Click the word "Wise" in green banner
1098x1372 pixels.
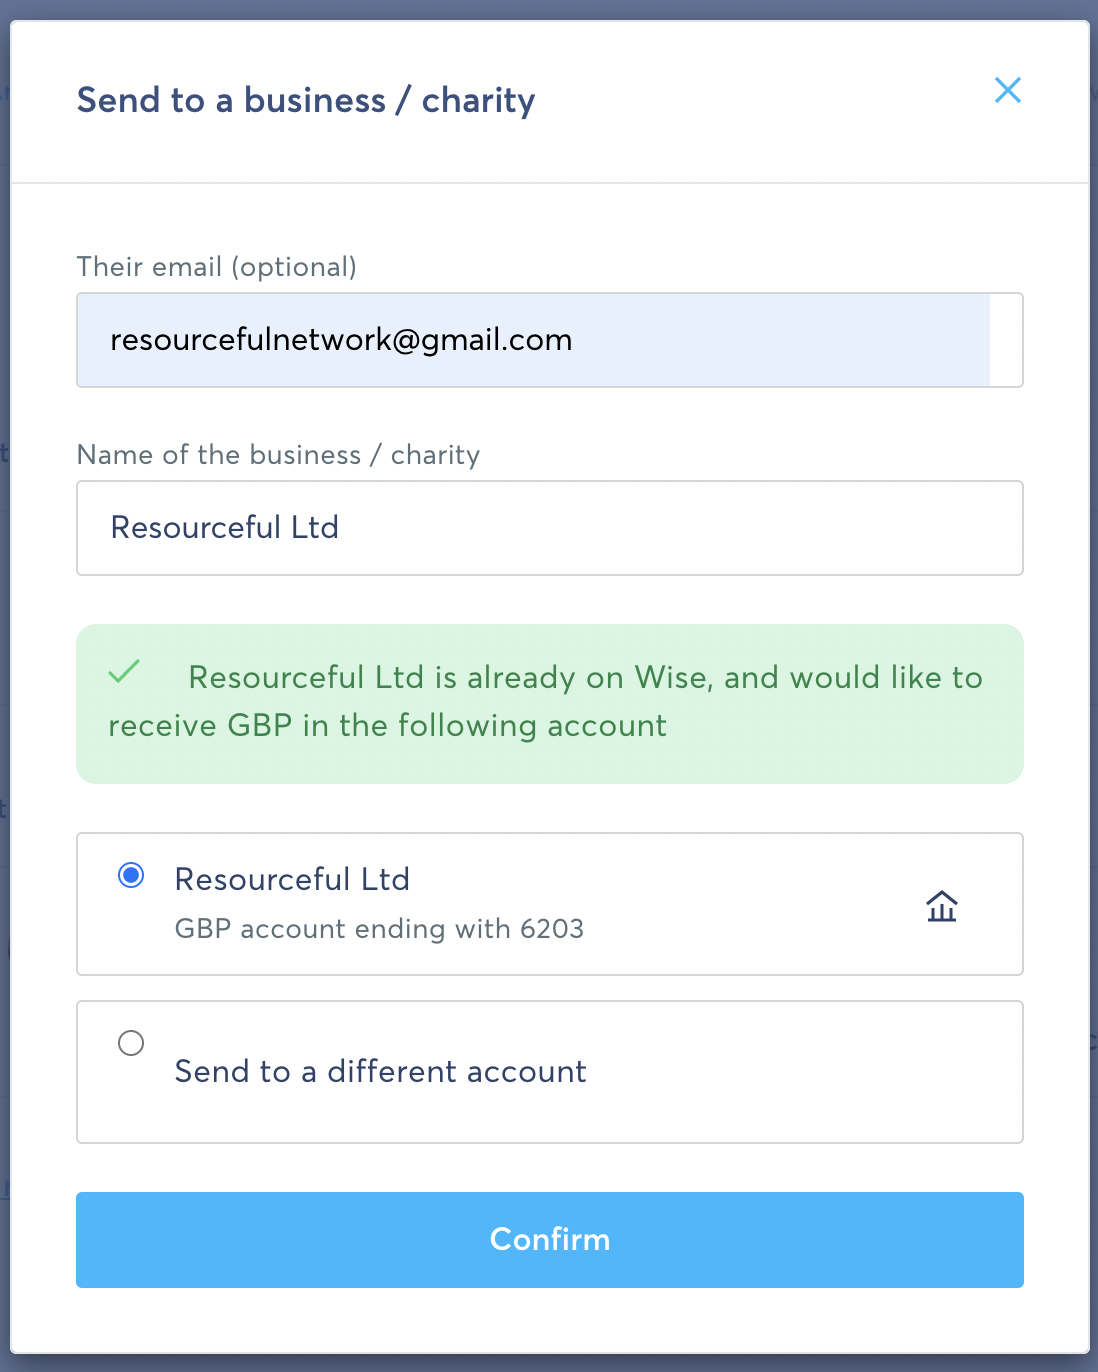[x=672, y=678]
